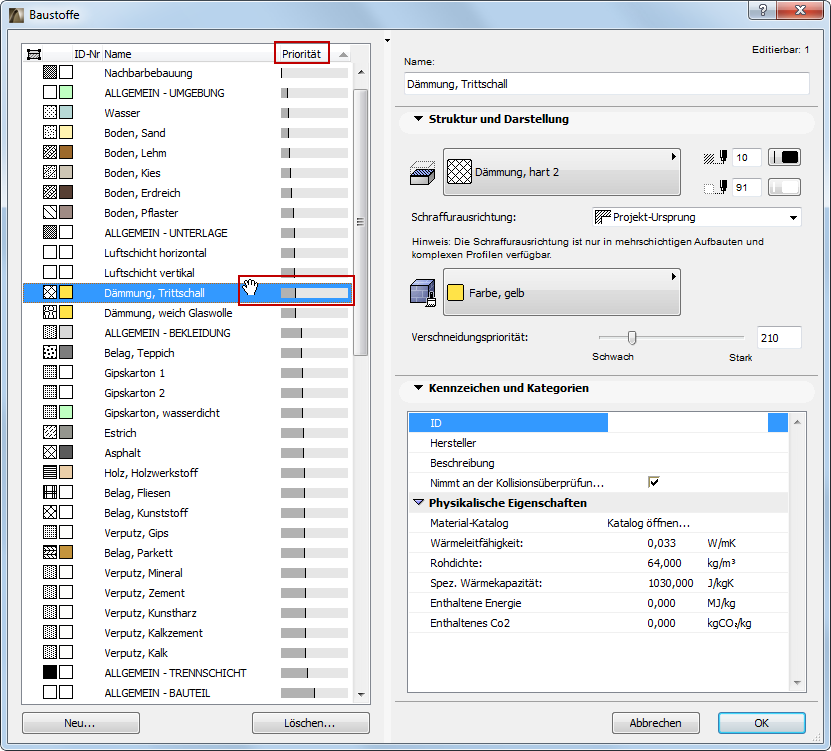This screenshot has height=751, width=831.
Task: Click the fill icon of Belag, Teppich
Action: [x=50, y=352]
